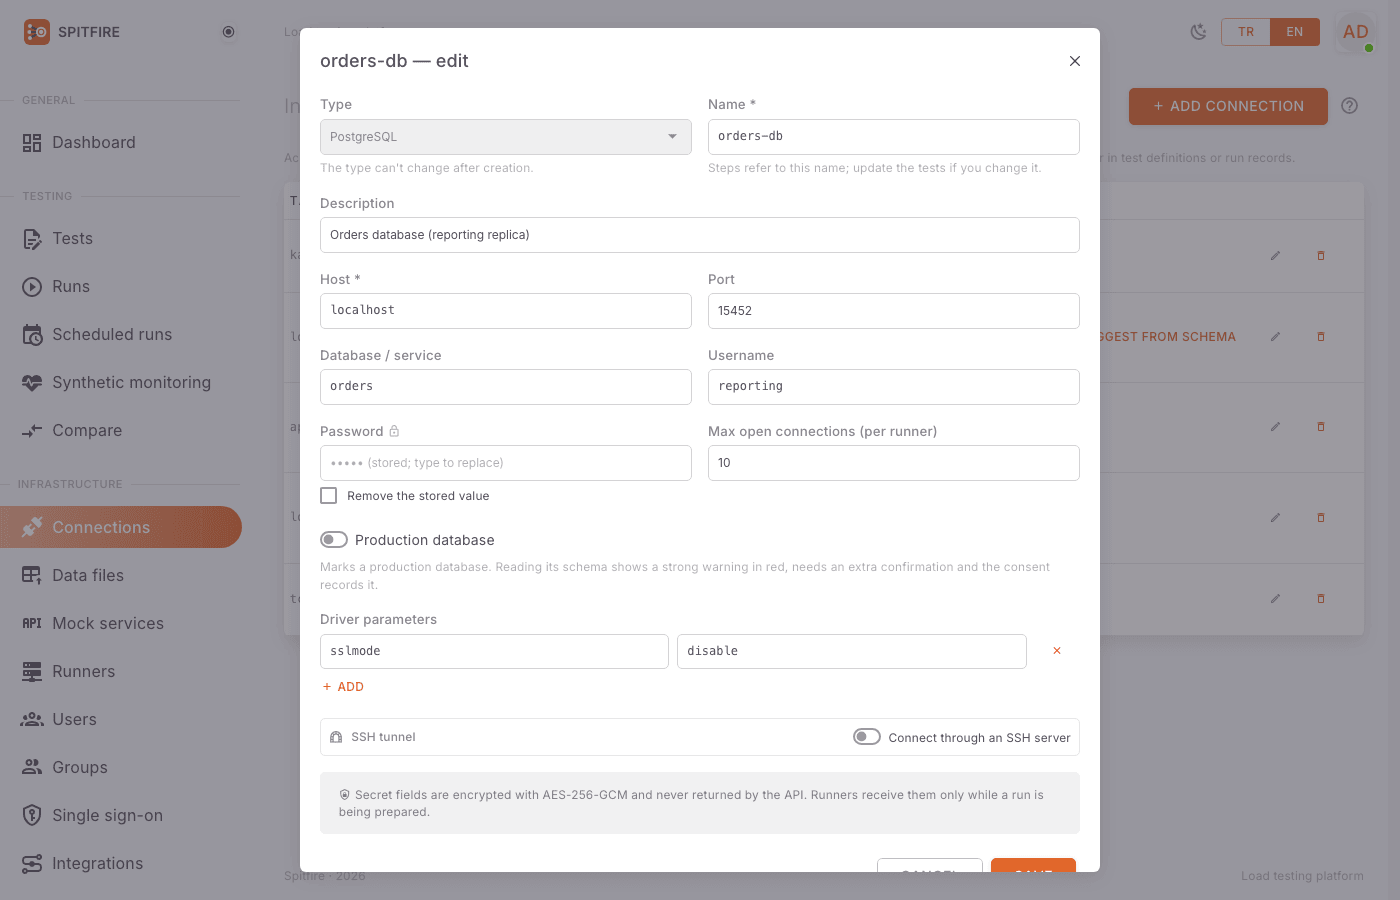Click the disable driver parameter value field

[851, 651]
